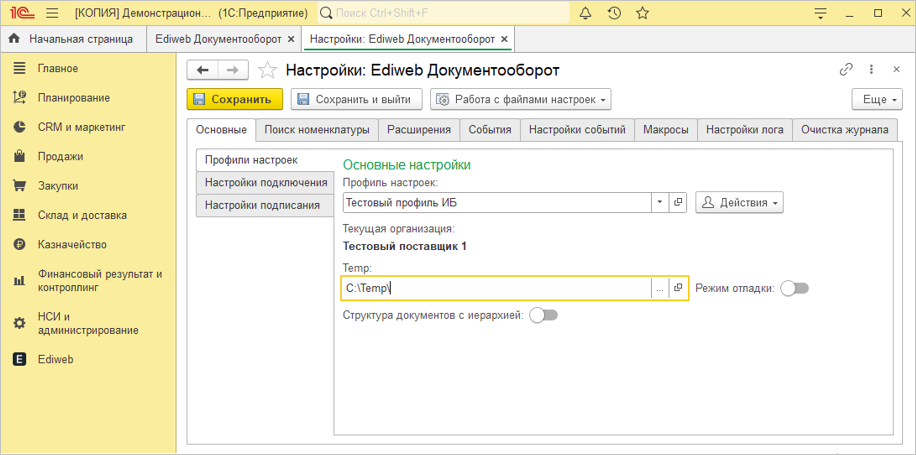Screen dimensions: 916x455
Task: Open the Ediweb sidebar section
Action: (55, 359)
